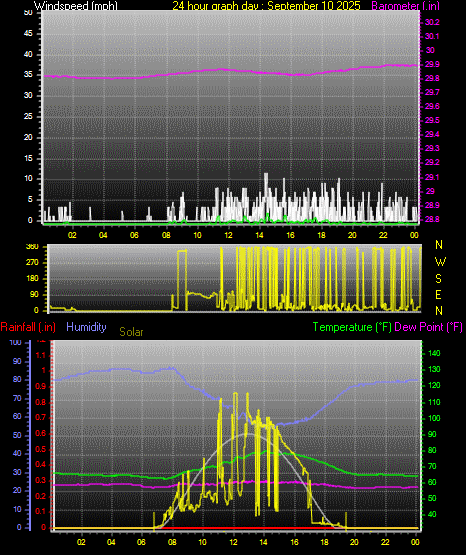Click the 24 hour graph day title

(x=266, y=6)
